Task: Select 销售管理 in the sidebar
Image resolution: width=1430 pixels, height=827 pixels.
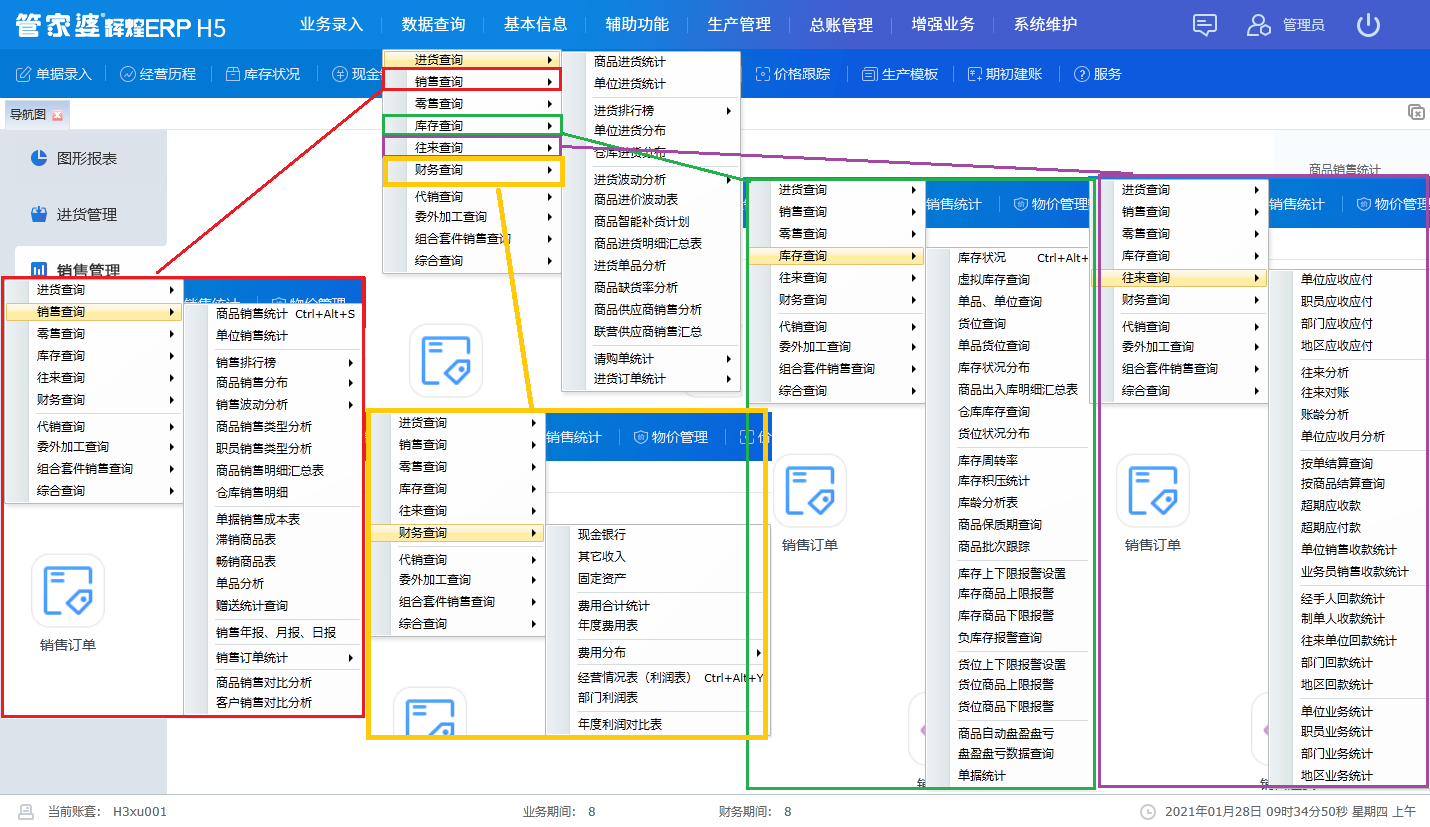Action: [75, 269]
